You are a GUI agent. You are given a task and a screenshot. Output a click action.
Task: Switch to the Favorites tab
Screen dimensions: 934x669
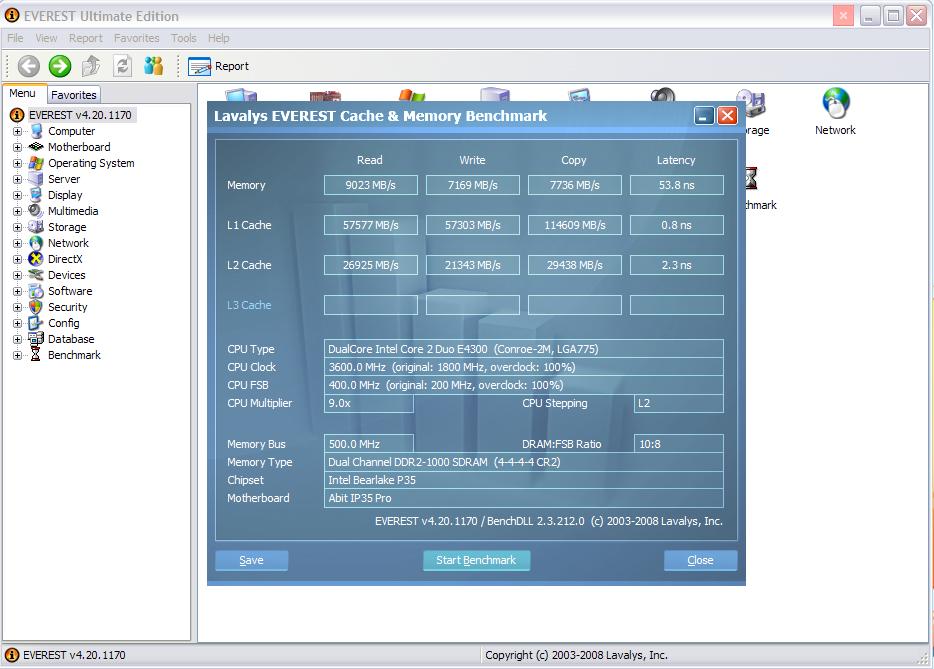pos(73,95)
